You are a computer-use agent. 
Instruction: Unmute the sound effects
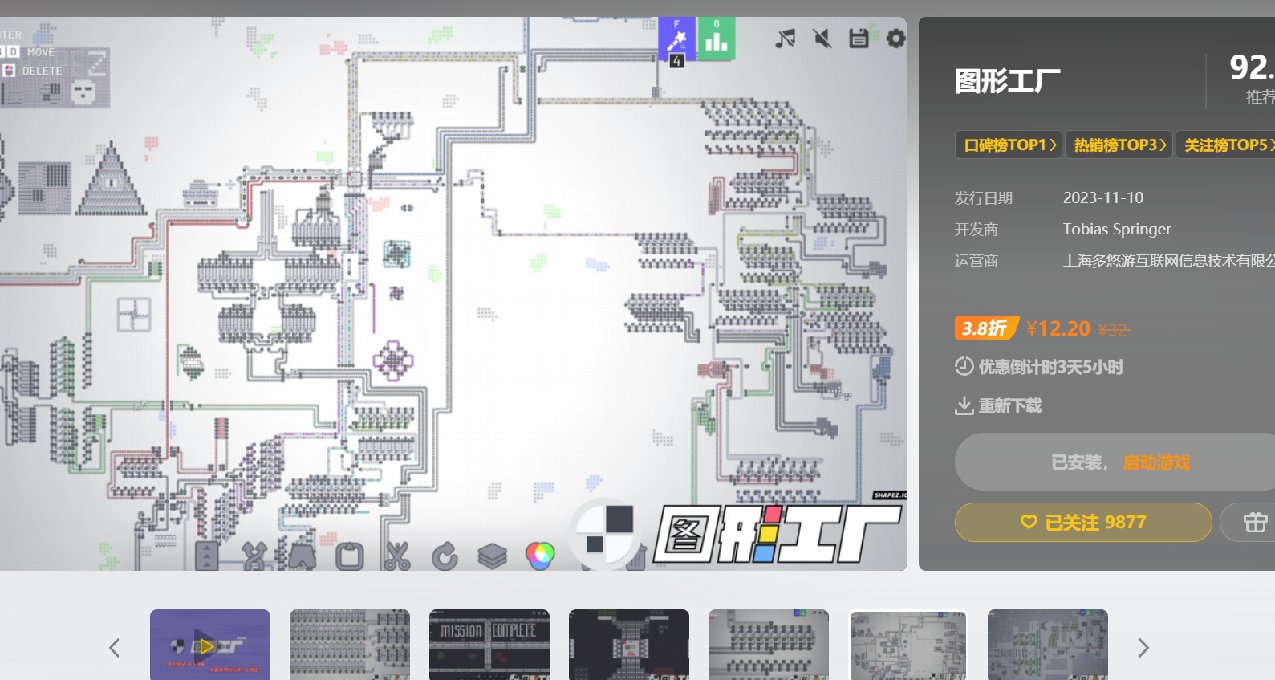[x=822, y=38]
